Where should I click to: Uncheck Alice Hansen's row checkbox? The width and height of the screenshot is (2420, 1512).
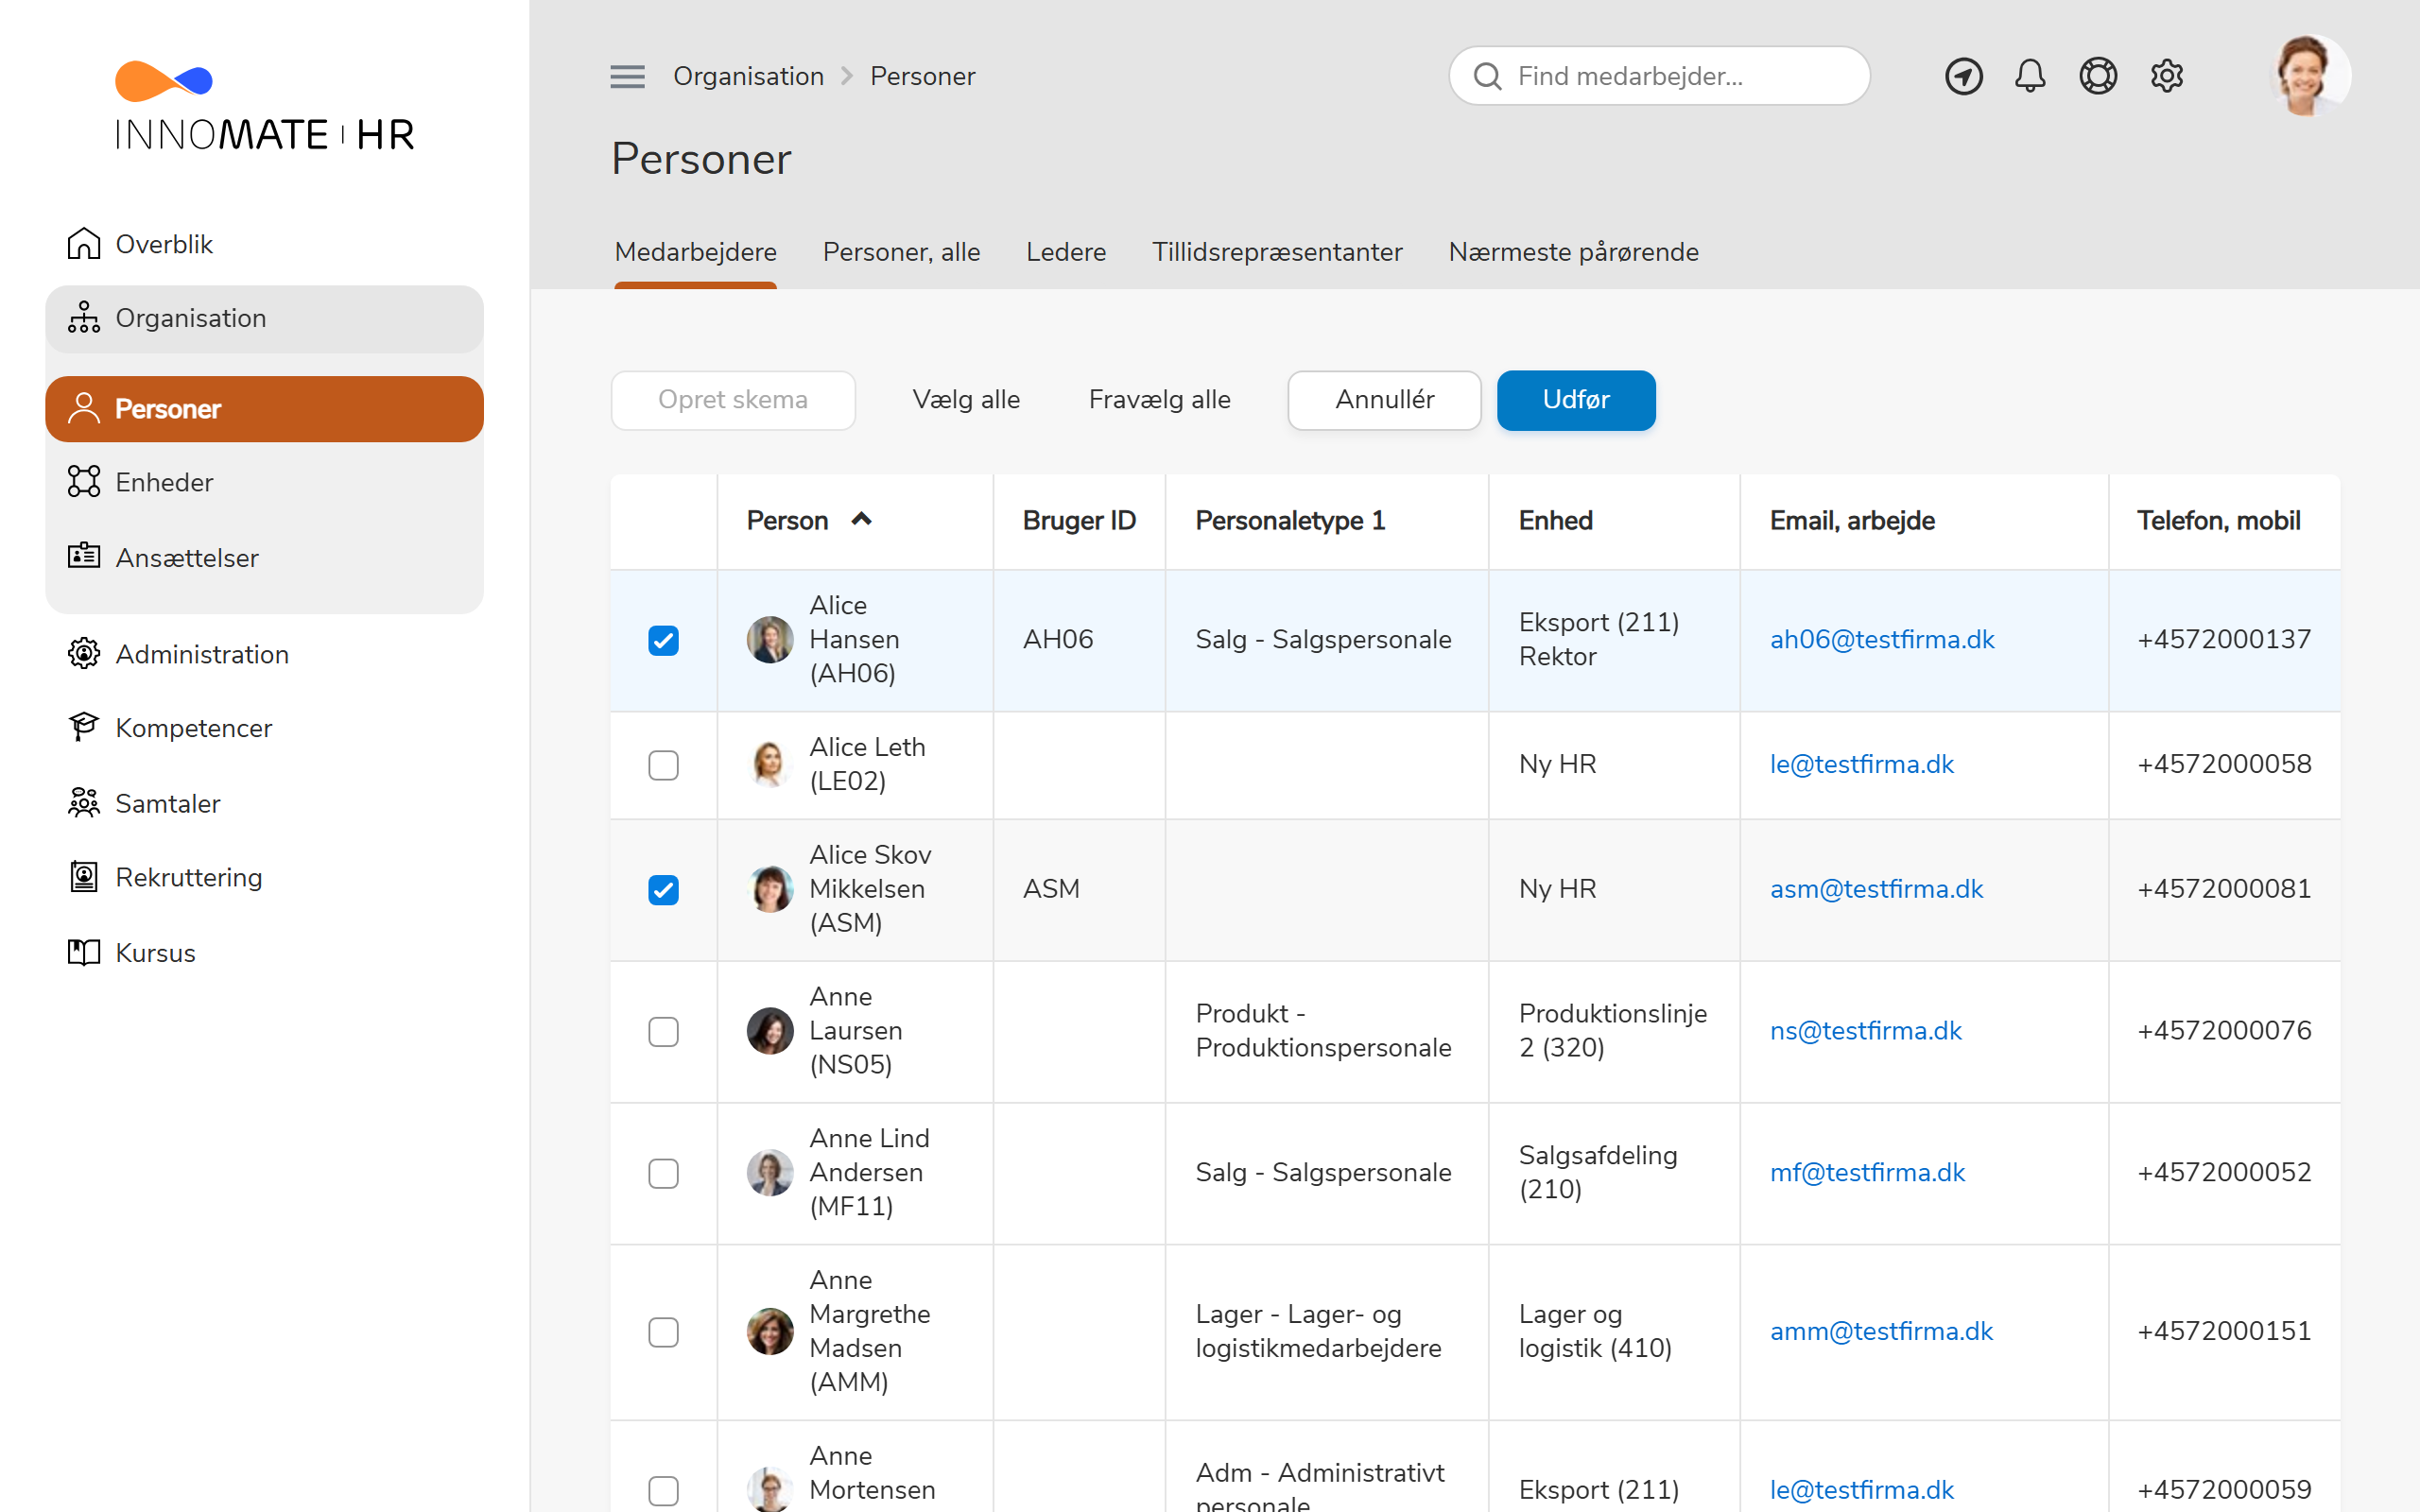(x=663, y=640)
